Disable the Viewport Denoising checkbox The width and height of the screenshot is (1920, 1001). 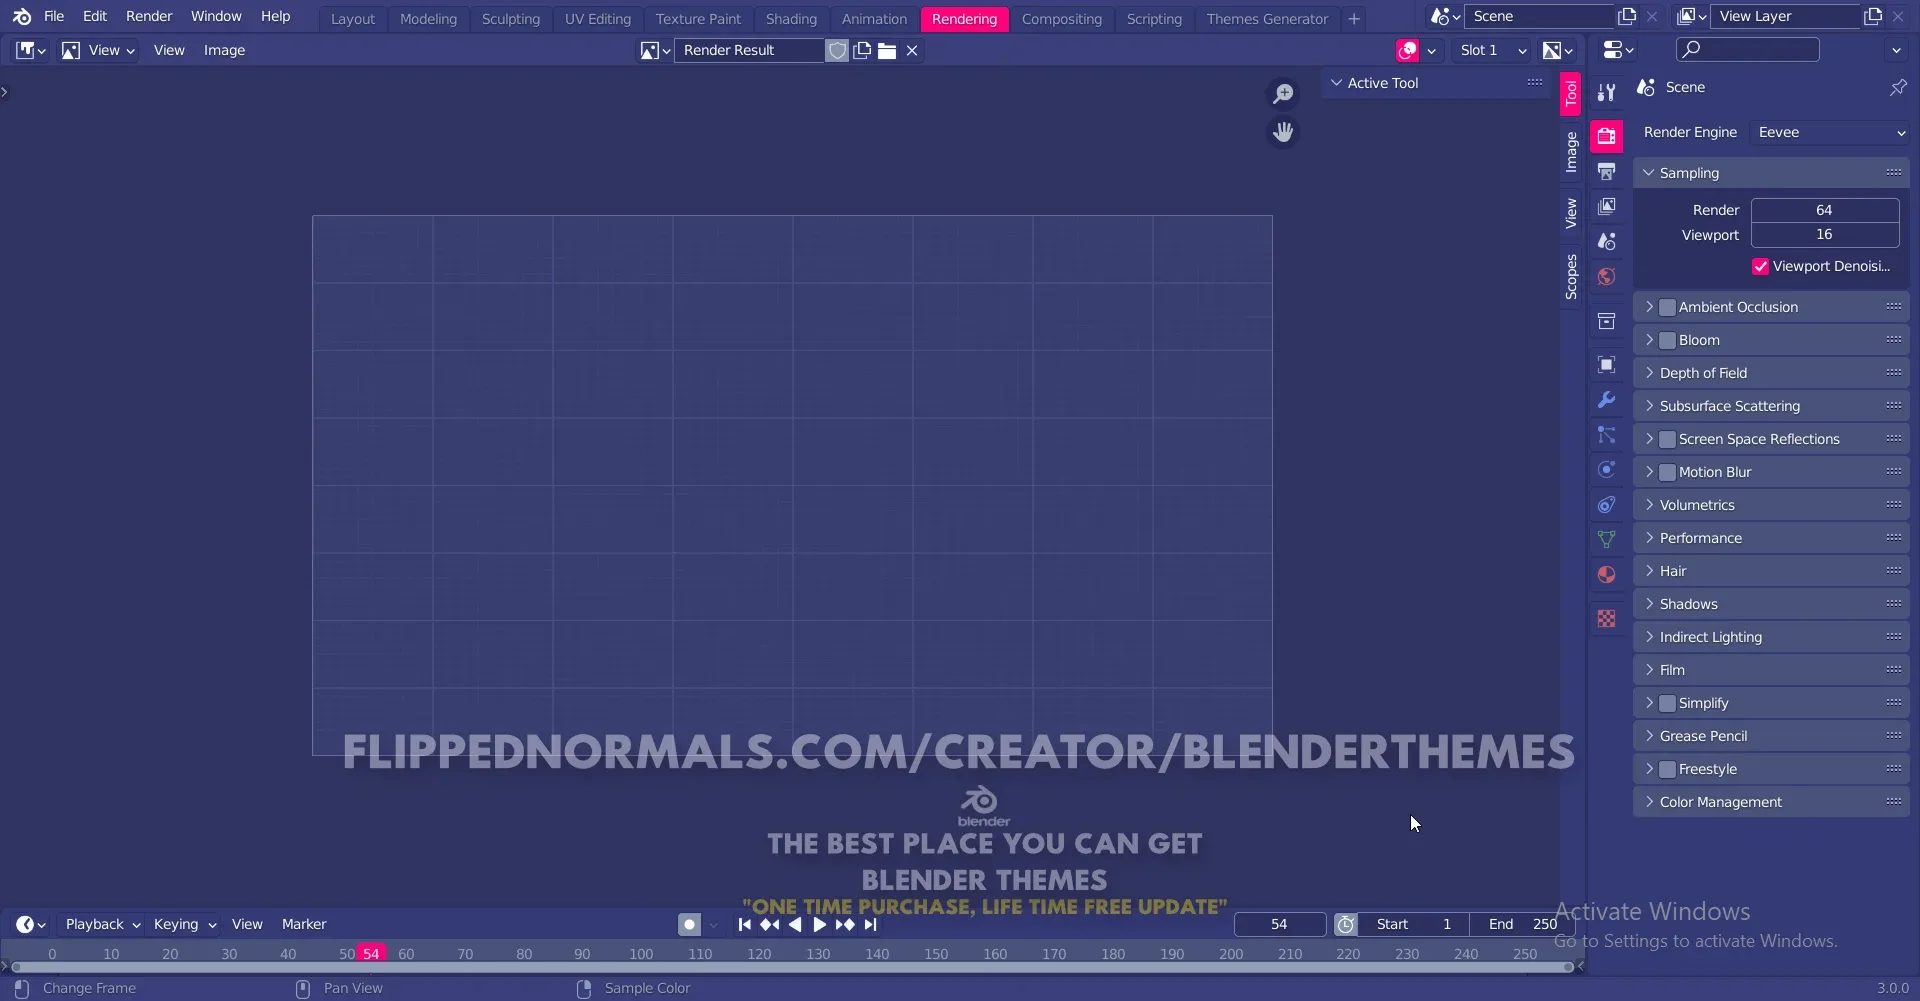coord(1760,266)
